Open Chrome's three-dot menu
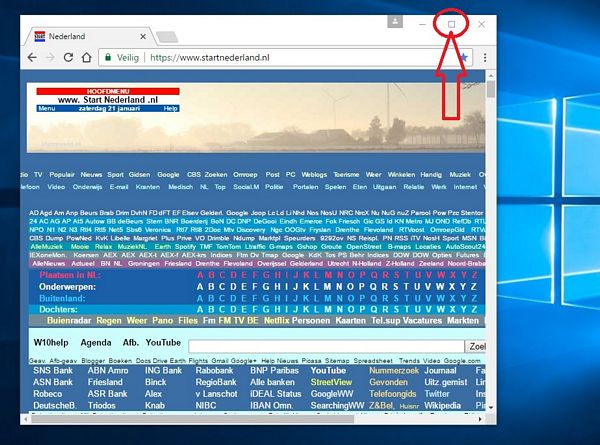The width and height of the screenshot is (600, 445). pyautogui.click(x=485, y=57)
